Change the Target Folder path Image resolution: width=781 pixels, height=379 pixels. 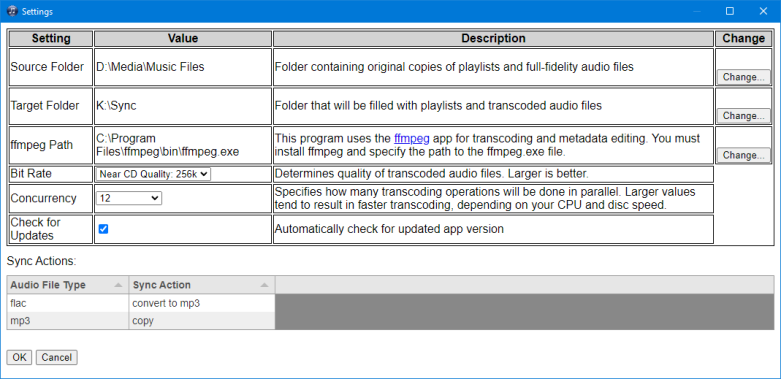[744, 116]
